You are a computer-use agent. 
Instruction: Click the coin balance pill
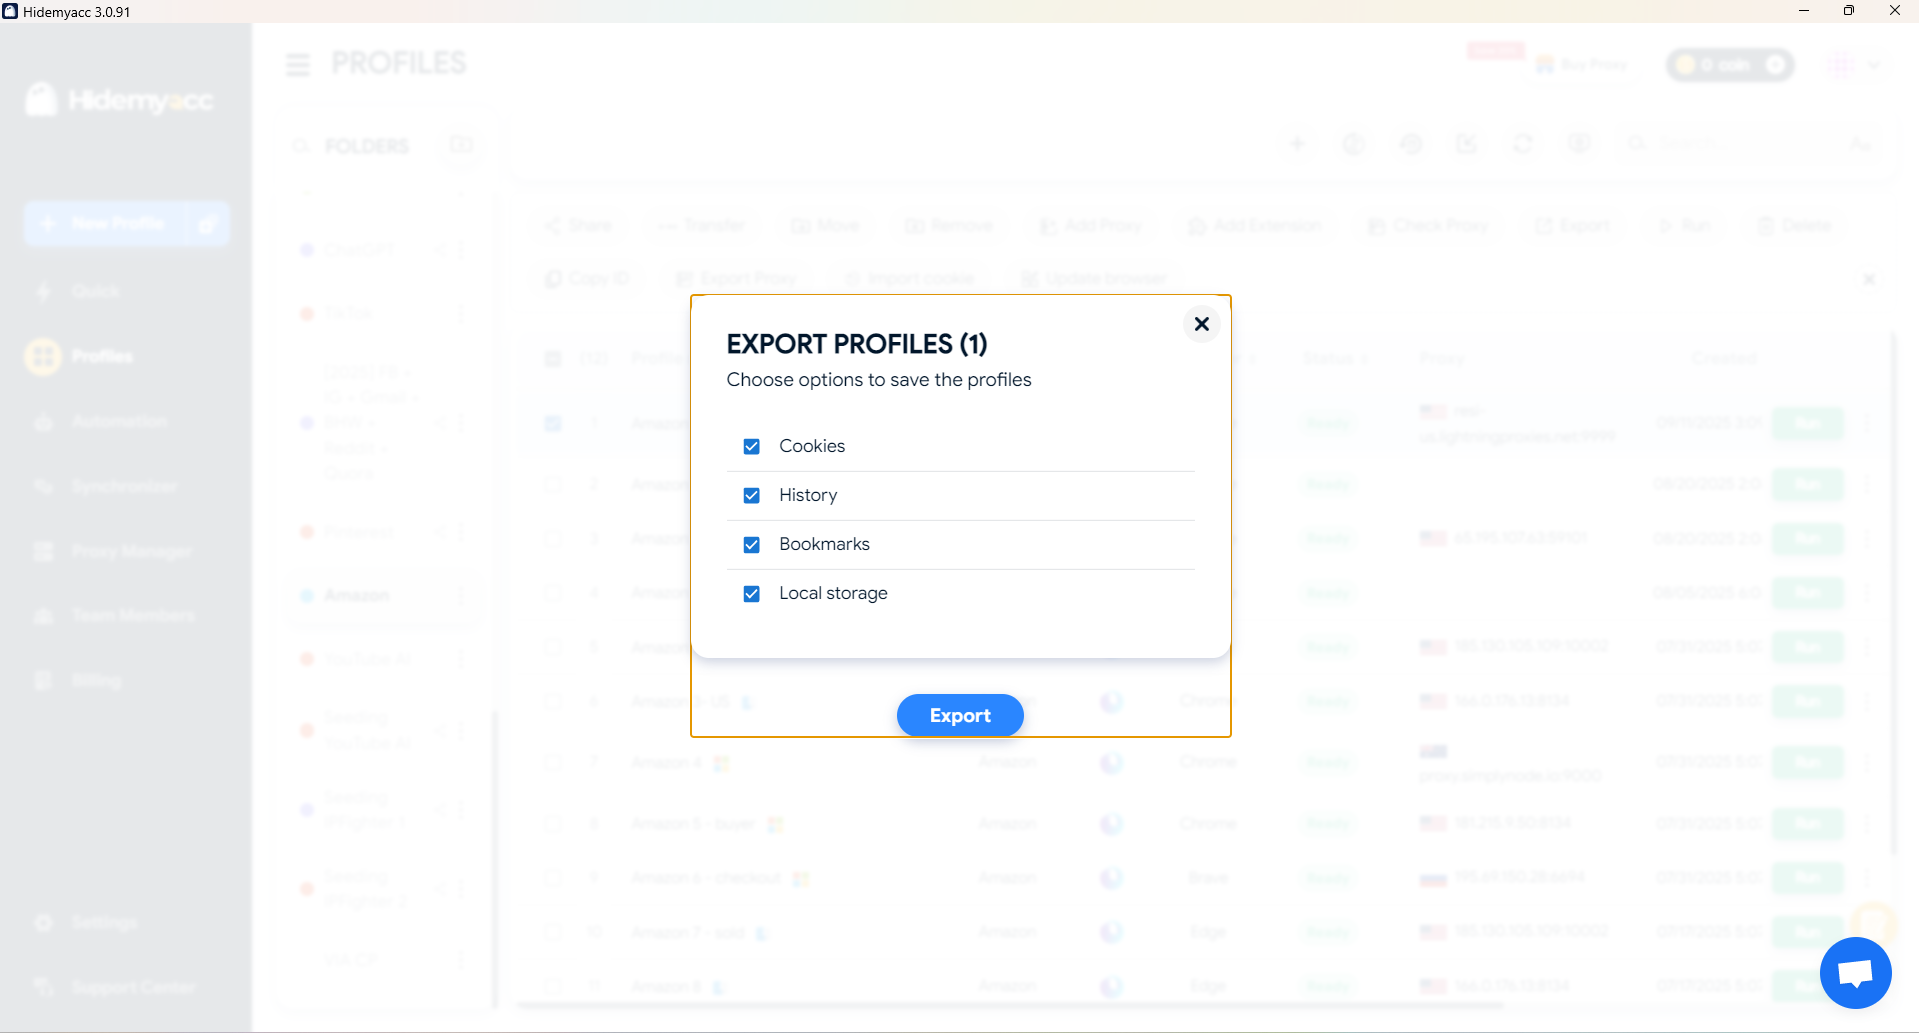(x=1729, y=65)
